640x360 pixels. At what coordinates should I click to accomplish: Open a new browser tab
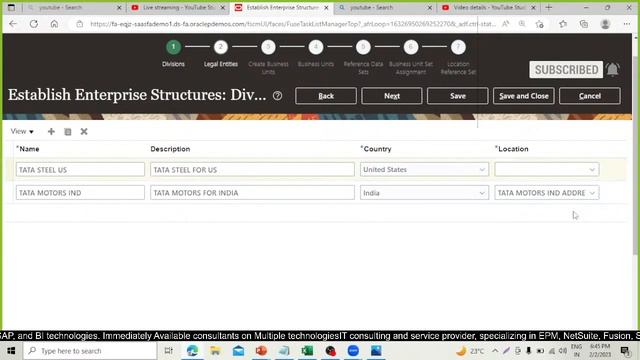coord(549,7)
